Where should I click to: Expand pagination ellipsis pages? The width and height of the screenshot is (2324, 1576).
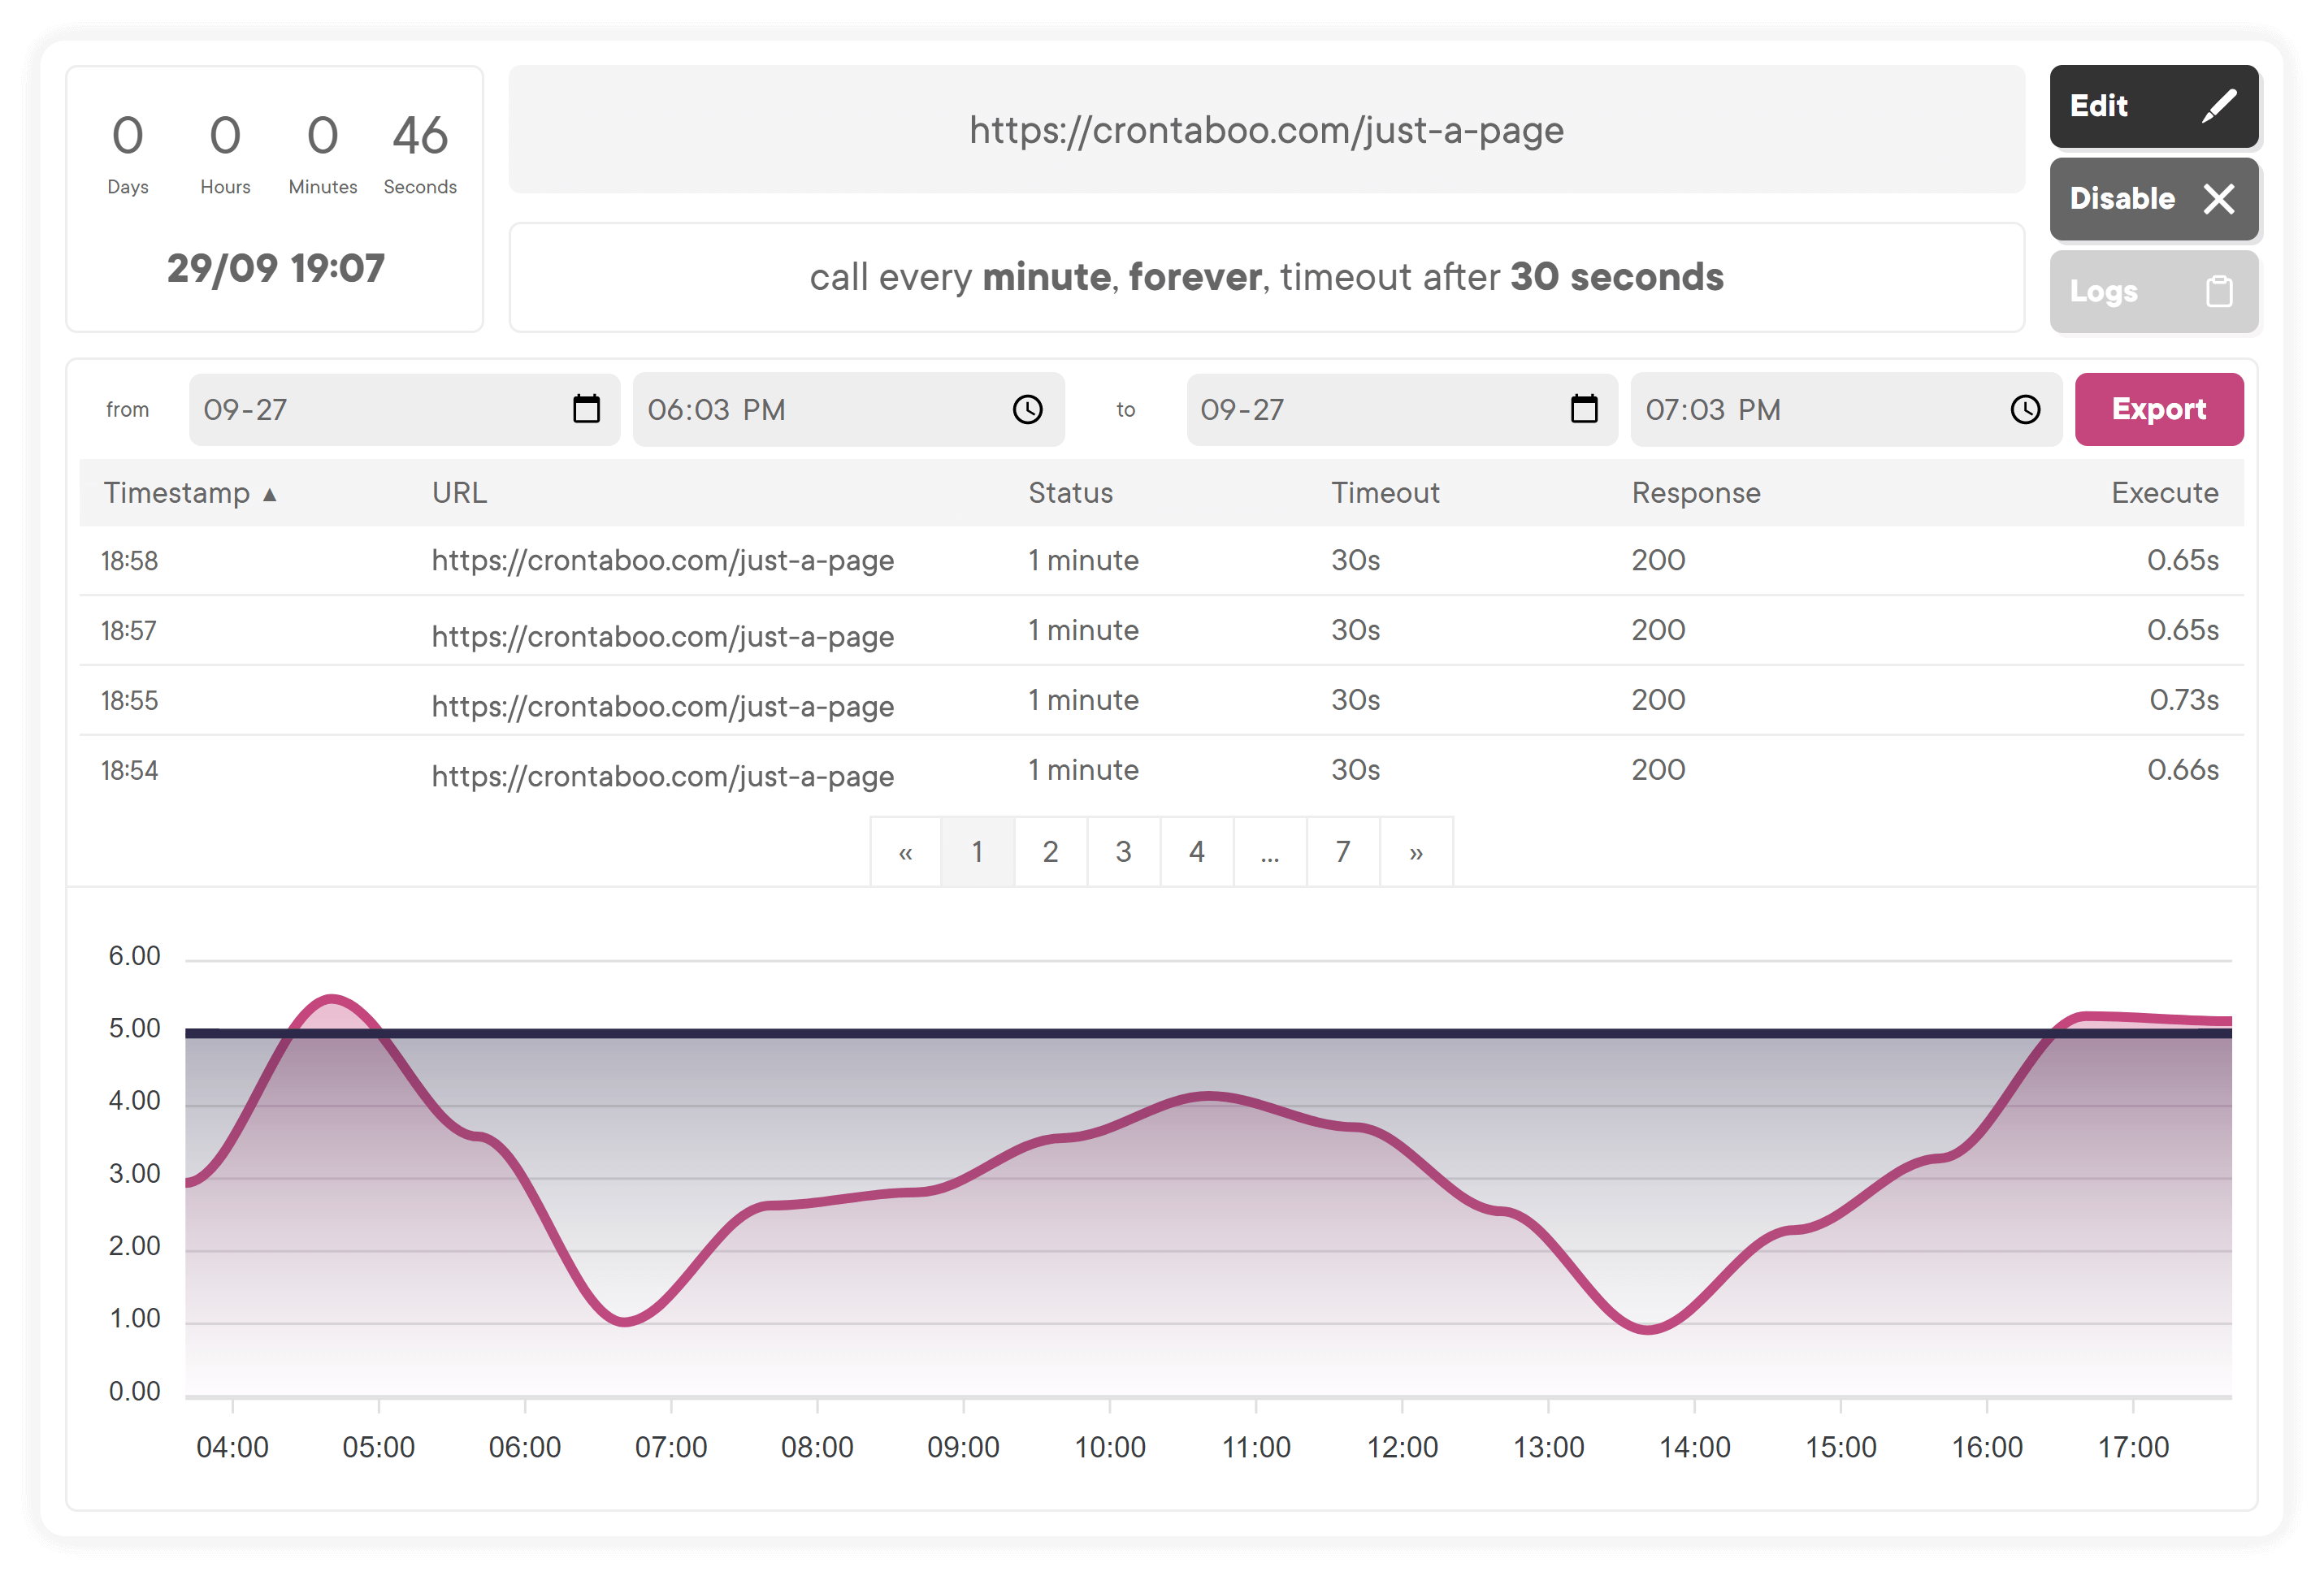point(1270,852)
